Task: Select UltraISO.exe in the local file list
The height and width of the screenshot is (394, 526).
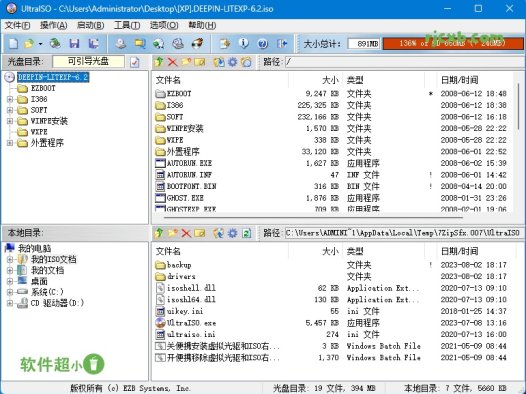Action: 192,323
